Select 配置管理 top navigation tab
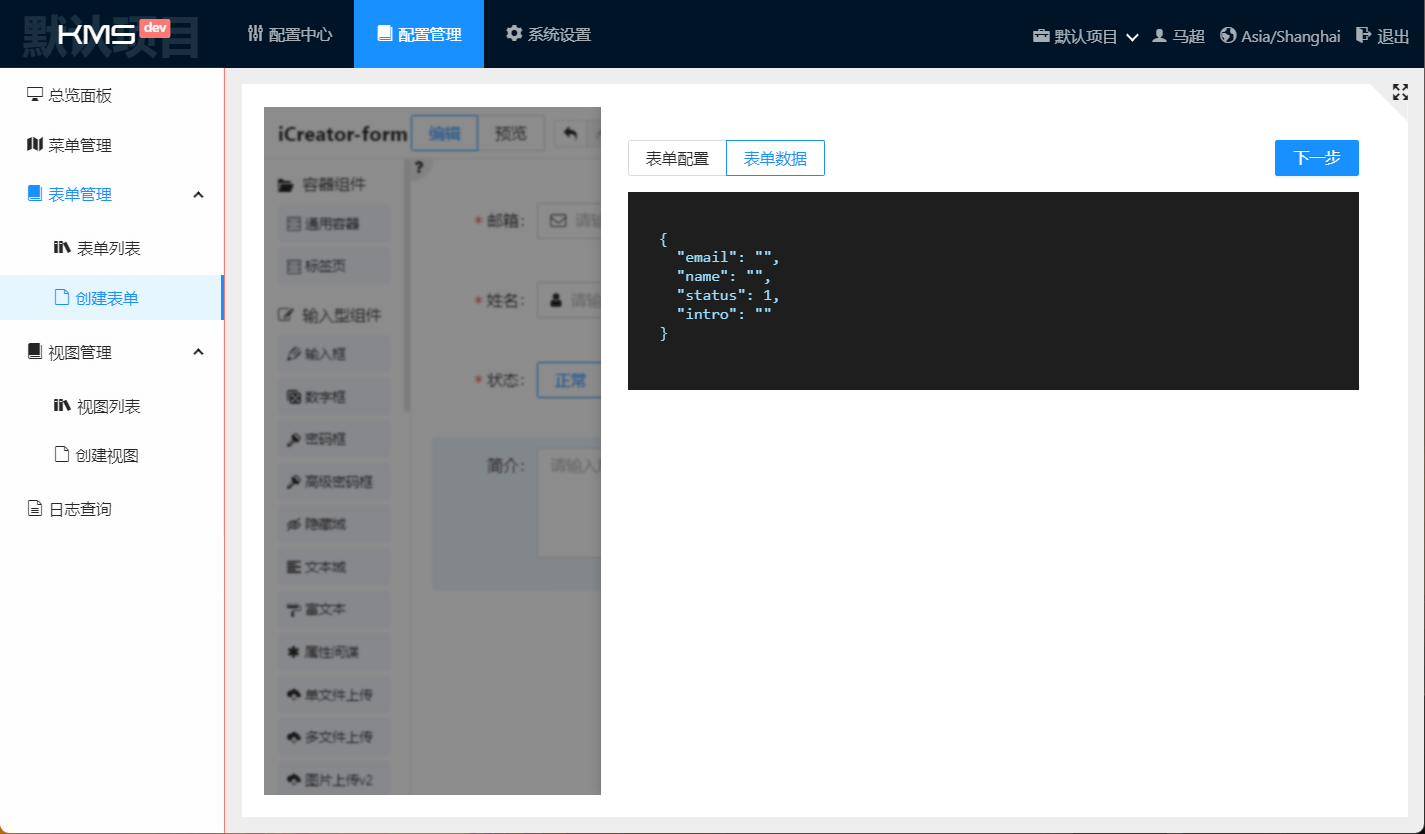 point(419,35)
